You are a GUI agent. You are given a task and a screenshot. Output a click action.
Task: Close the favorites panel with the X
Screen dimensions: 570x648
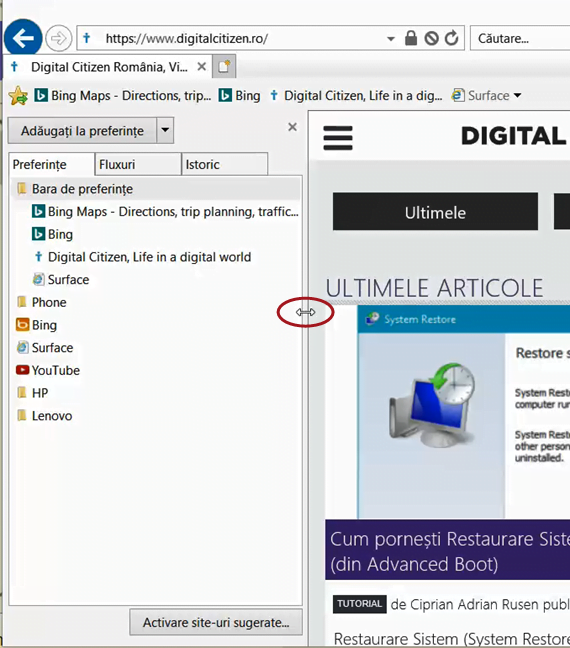(x=292, y=127)
